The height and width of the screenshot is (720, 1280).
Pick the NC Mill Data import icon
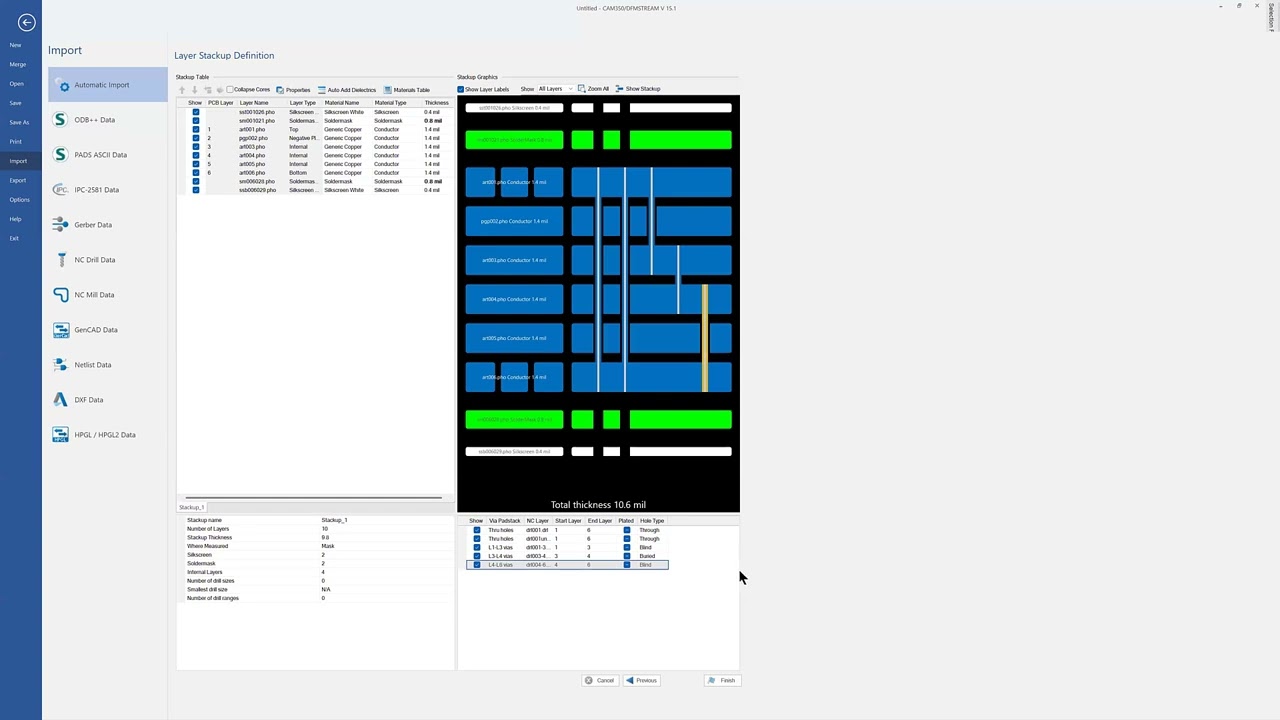(60, 295)
